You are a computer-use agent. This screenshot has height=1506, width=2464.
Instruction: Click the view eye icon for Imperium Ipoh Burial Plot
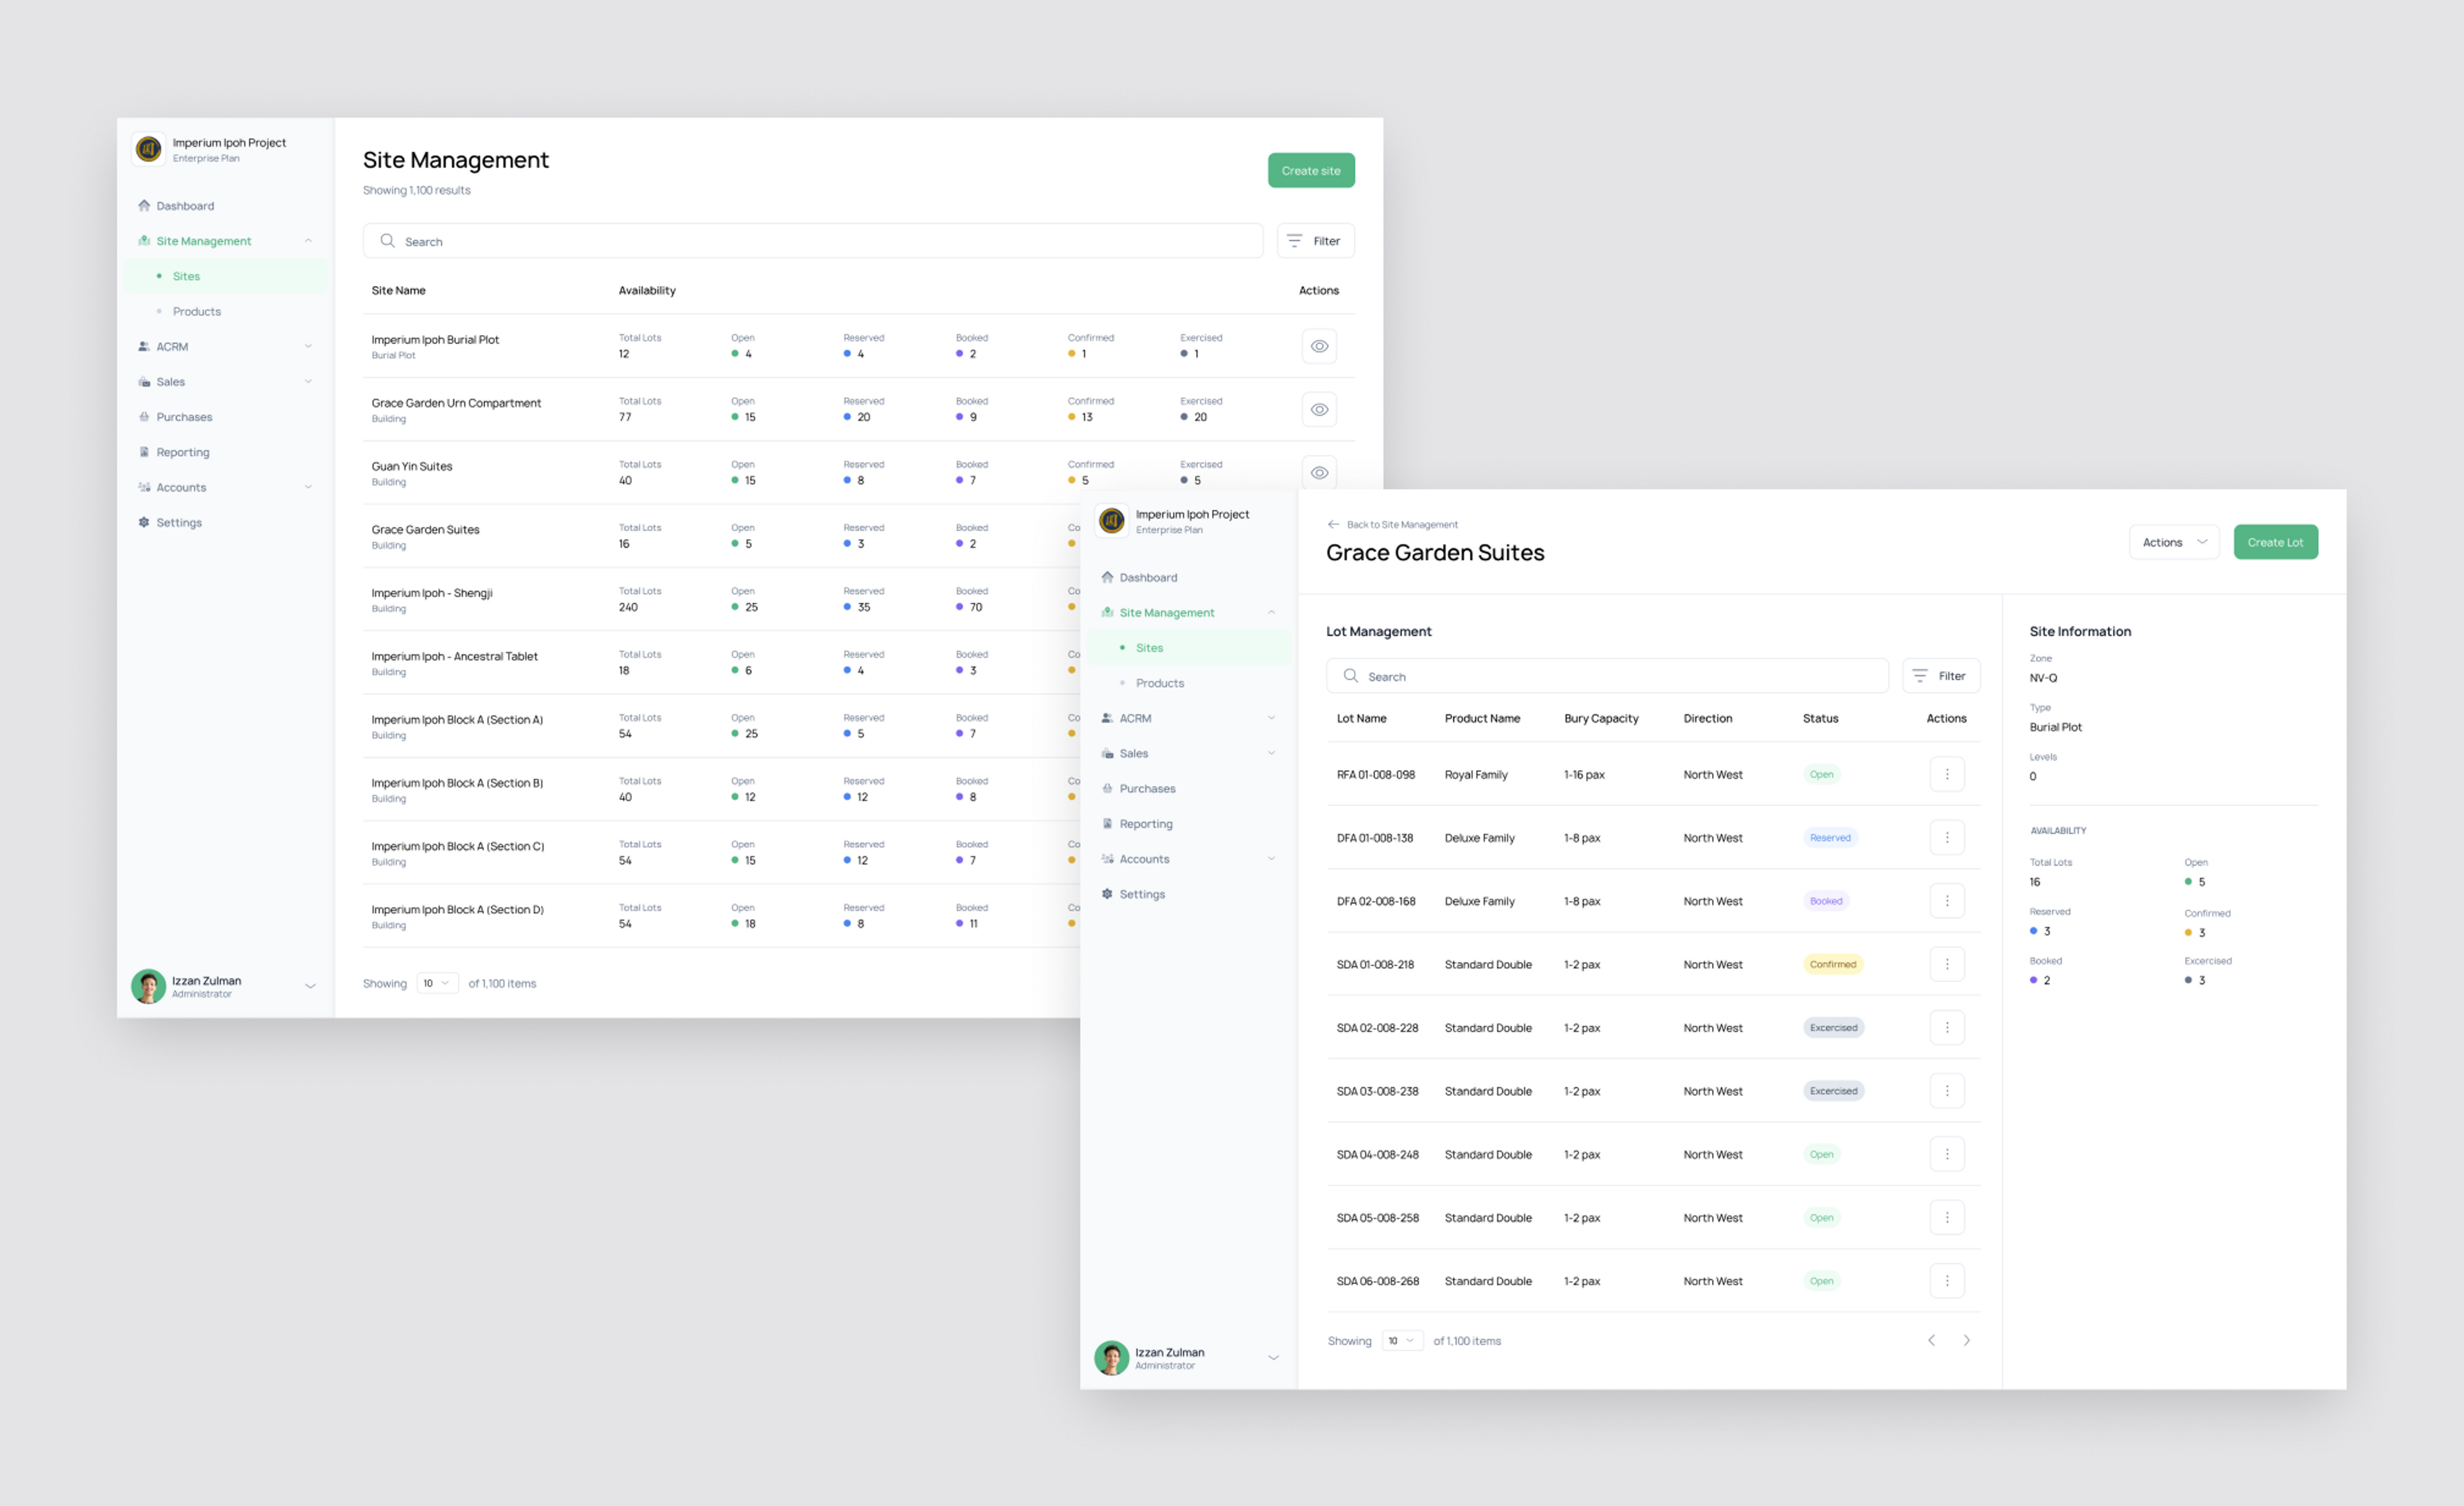[x=1319, y=346]
